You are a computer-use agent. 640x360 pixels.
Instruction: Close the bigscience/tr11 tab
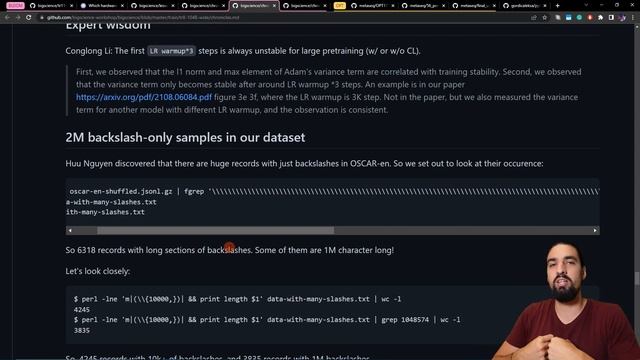(x=71, y=6)
